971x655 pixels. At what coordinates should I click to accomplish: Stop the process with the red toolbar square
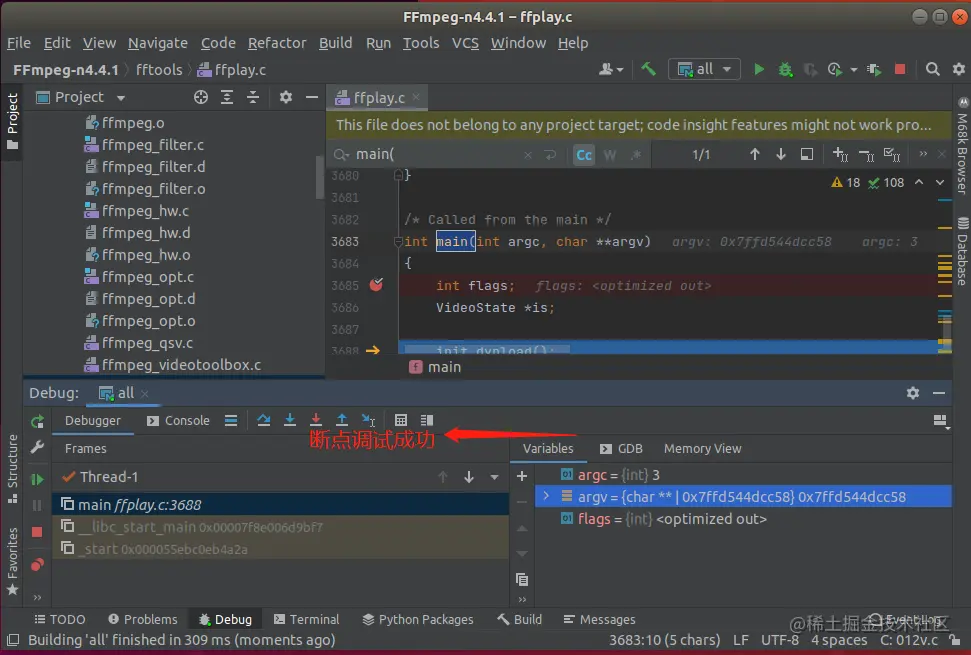click(x=900, y=69)
